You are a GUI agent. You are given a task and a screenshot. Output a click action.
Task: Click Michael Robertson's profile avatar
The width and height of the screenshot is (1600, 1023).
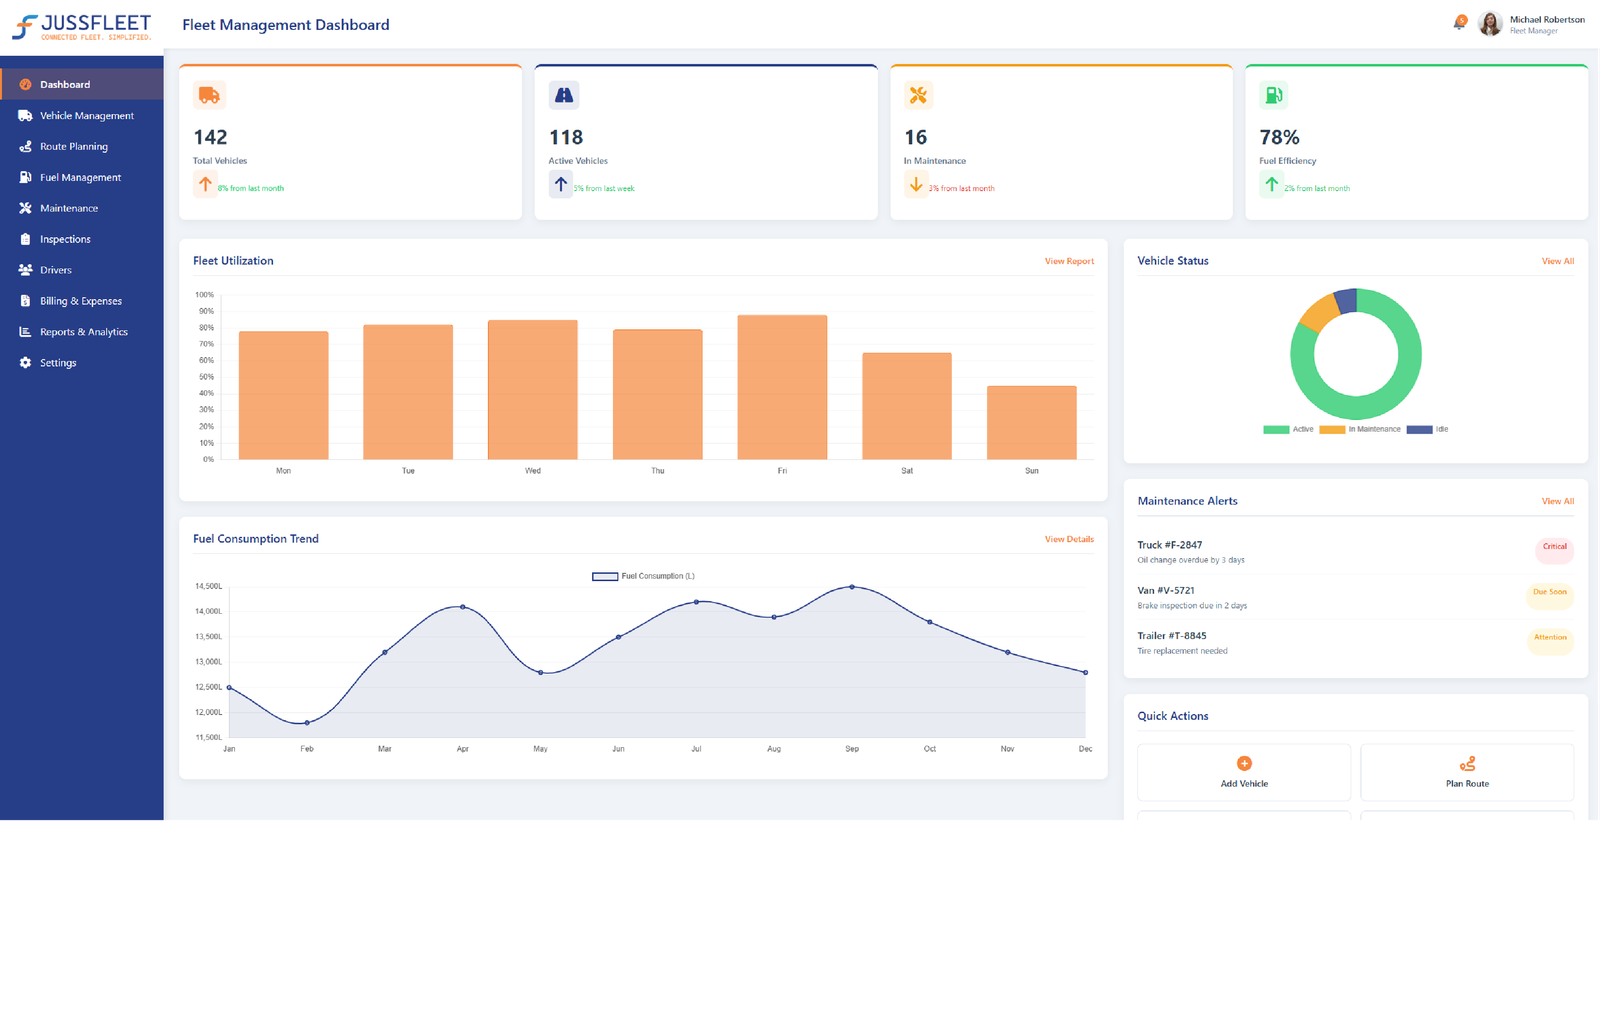1490,24
